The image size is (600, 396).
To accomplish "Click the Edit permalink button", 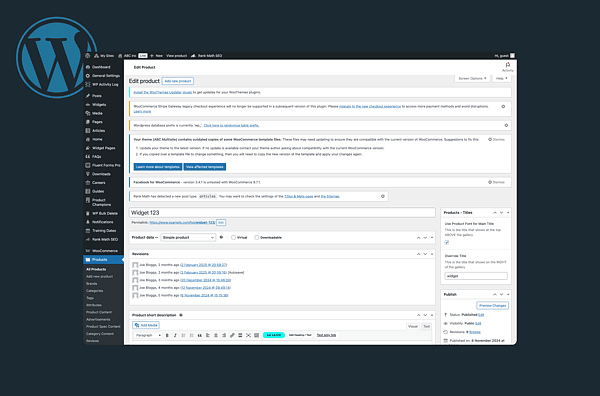I will click(221, 222).
